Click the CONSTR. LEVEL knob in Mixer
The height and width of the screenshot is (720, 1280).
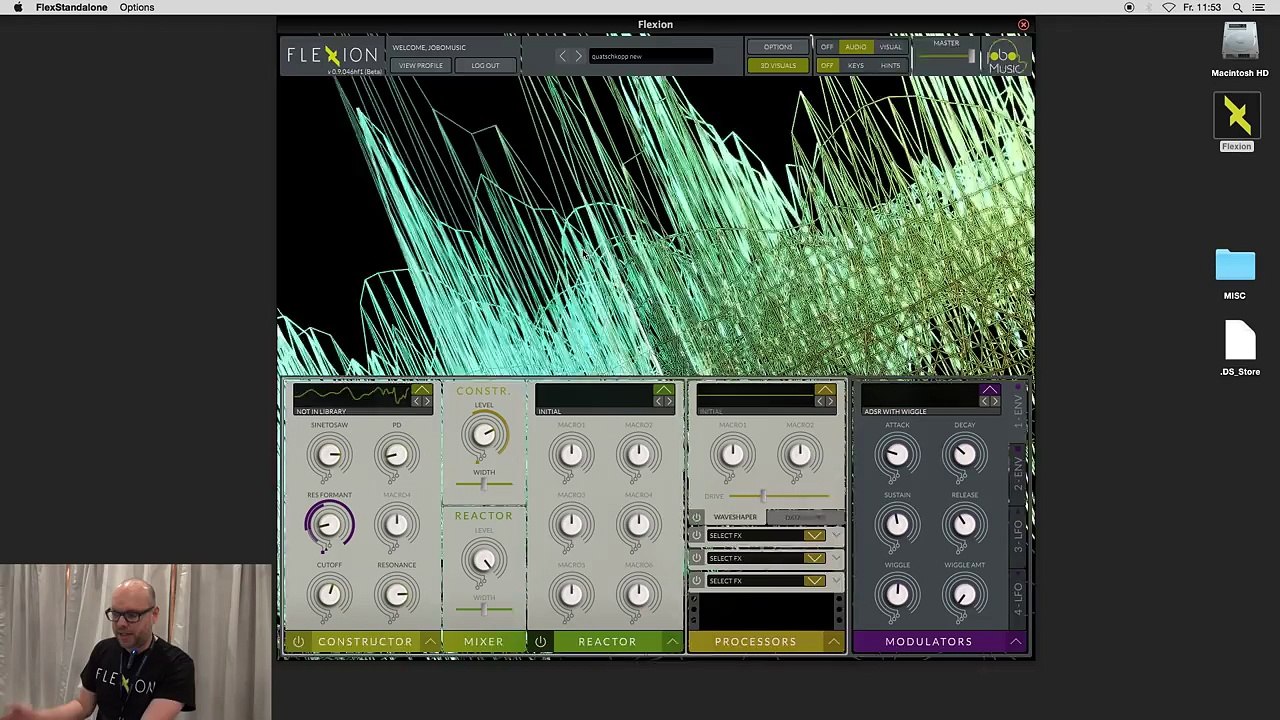click(484, 435)
